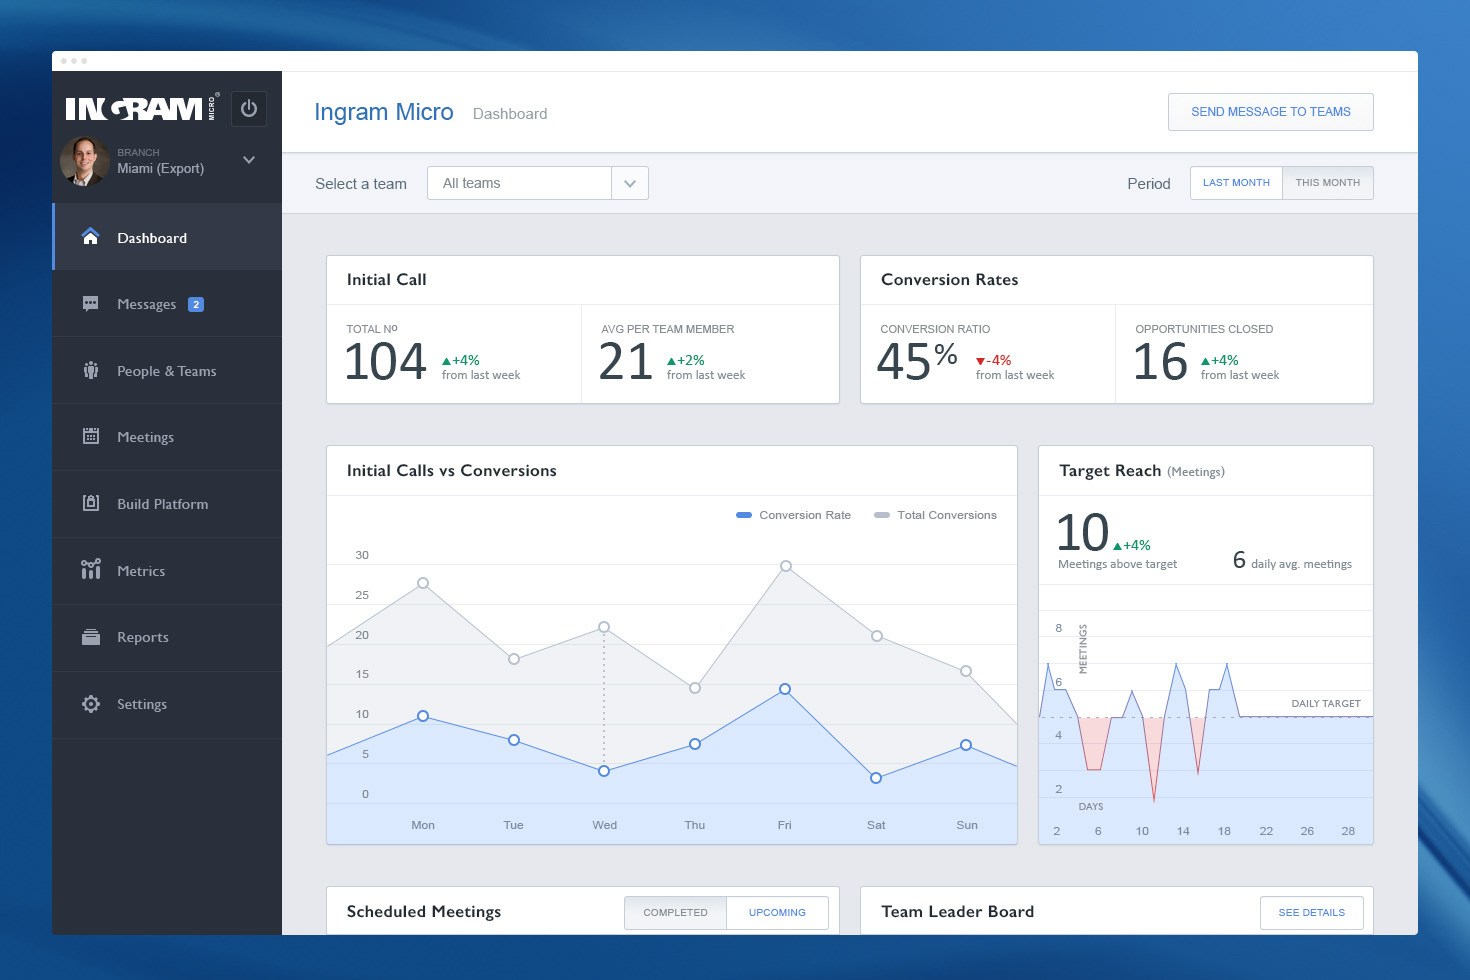Image resolution: width=1470 pixels, height=980 pixels.
Task: Click the Messages chat bubble icon
Action: (x=90, y=304)
